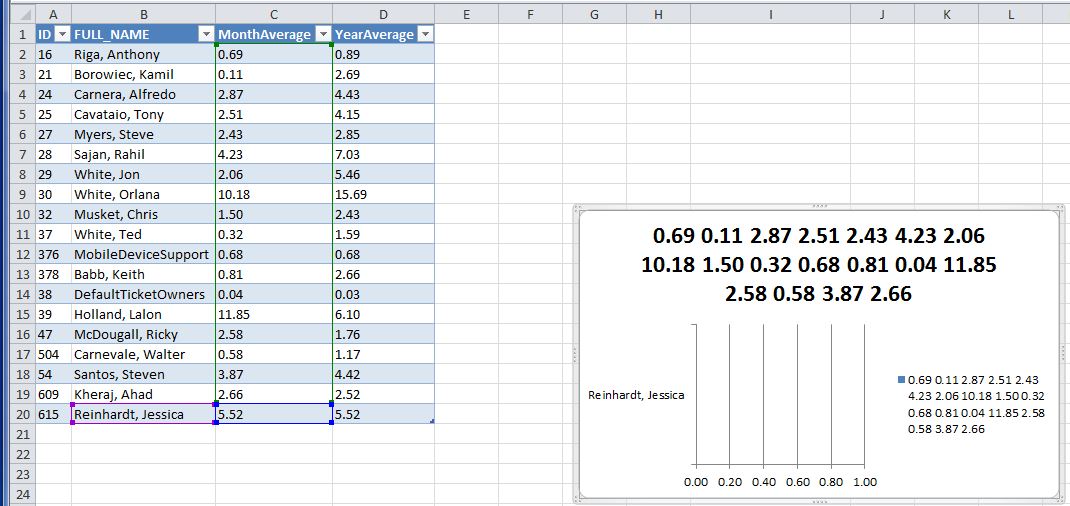Click the FULL_NAME header cell
Screen dimensions: 1070x506
(x=143, y=35)
